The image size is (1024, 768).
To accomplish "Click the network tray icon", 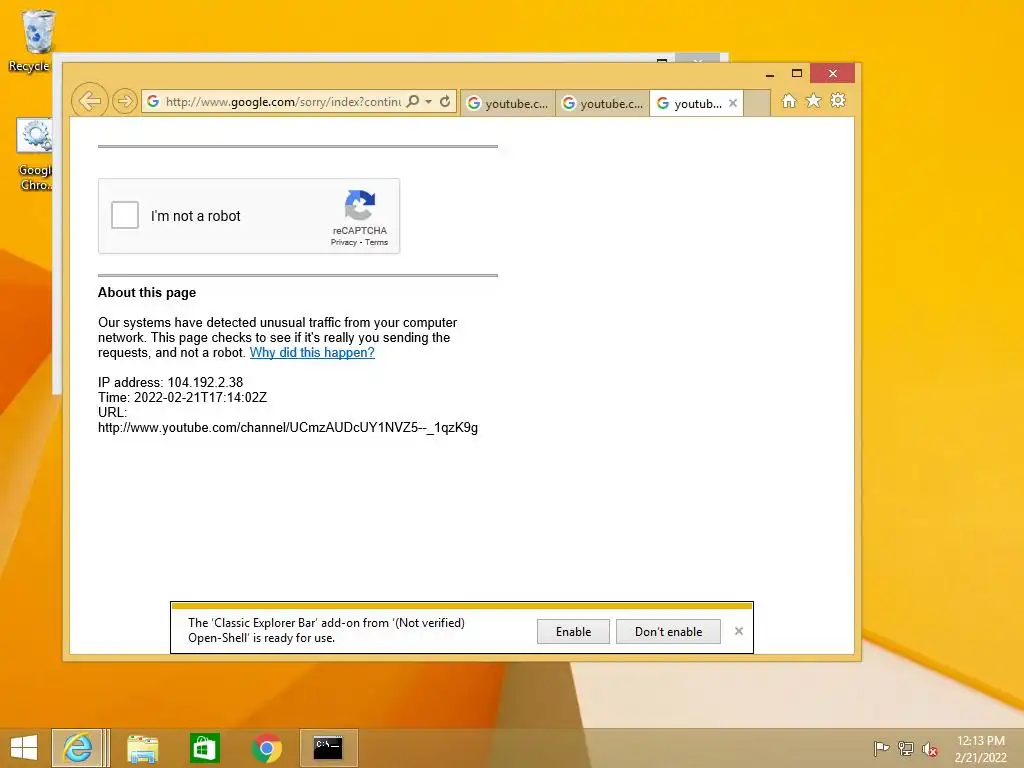I will pyautogui.click(x=906, y=748).
